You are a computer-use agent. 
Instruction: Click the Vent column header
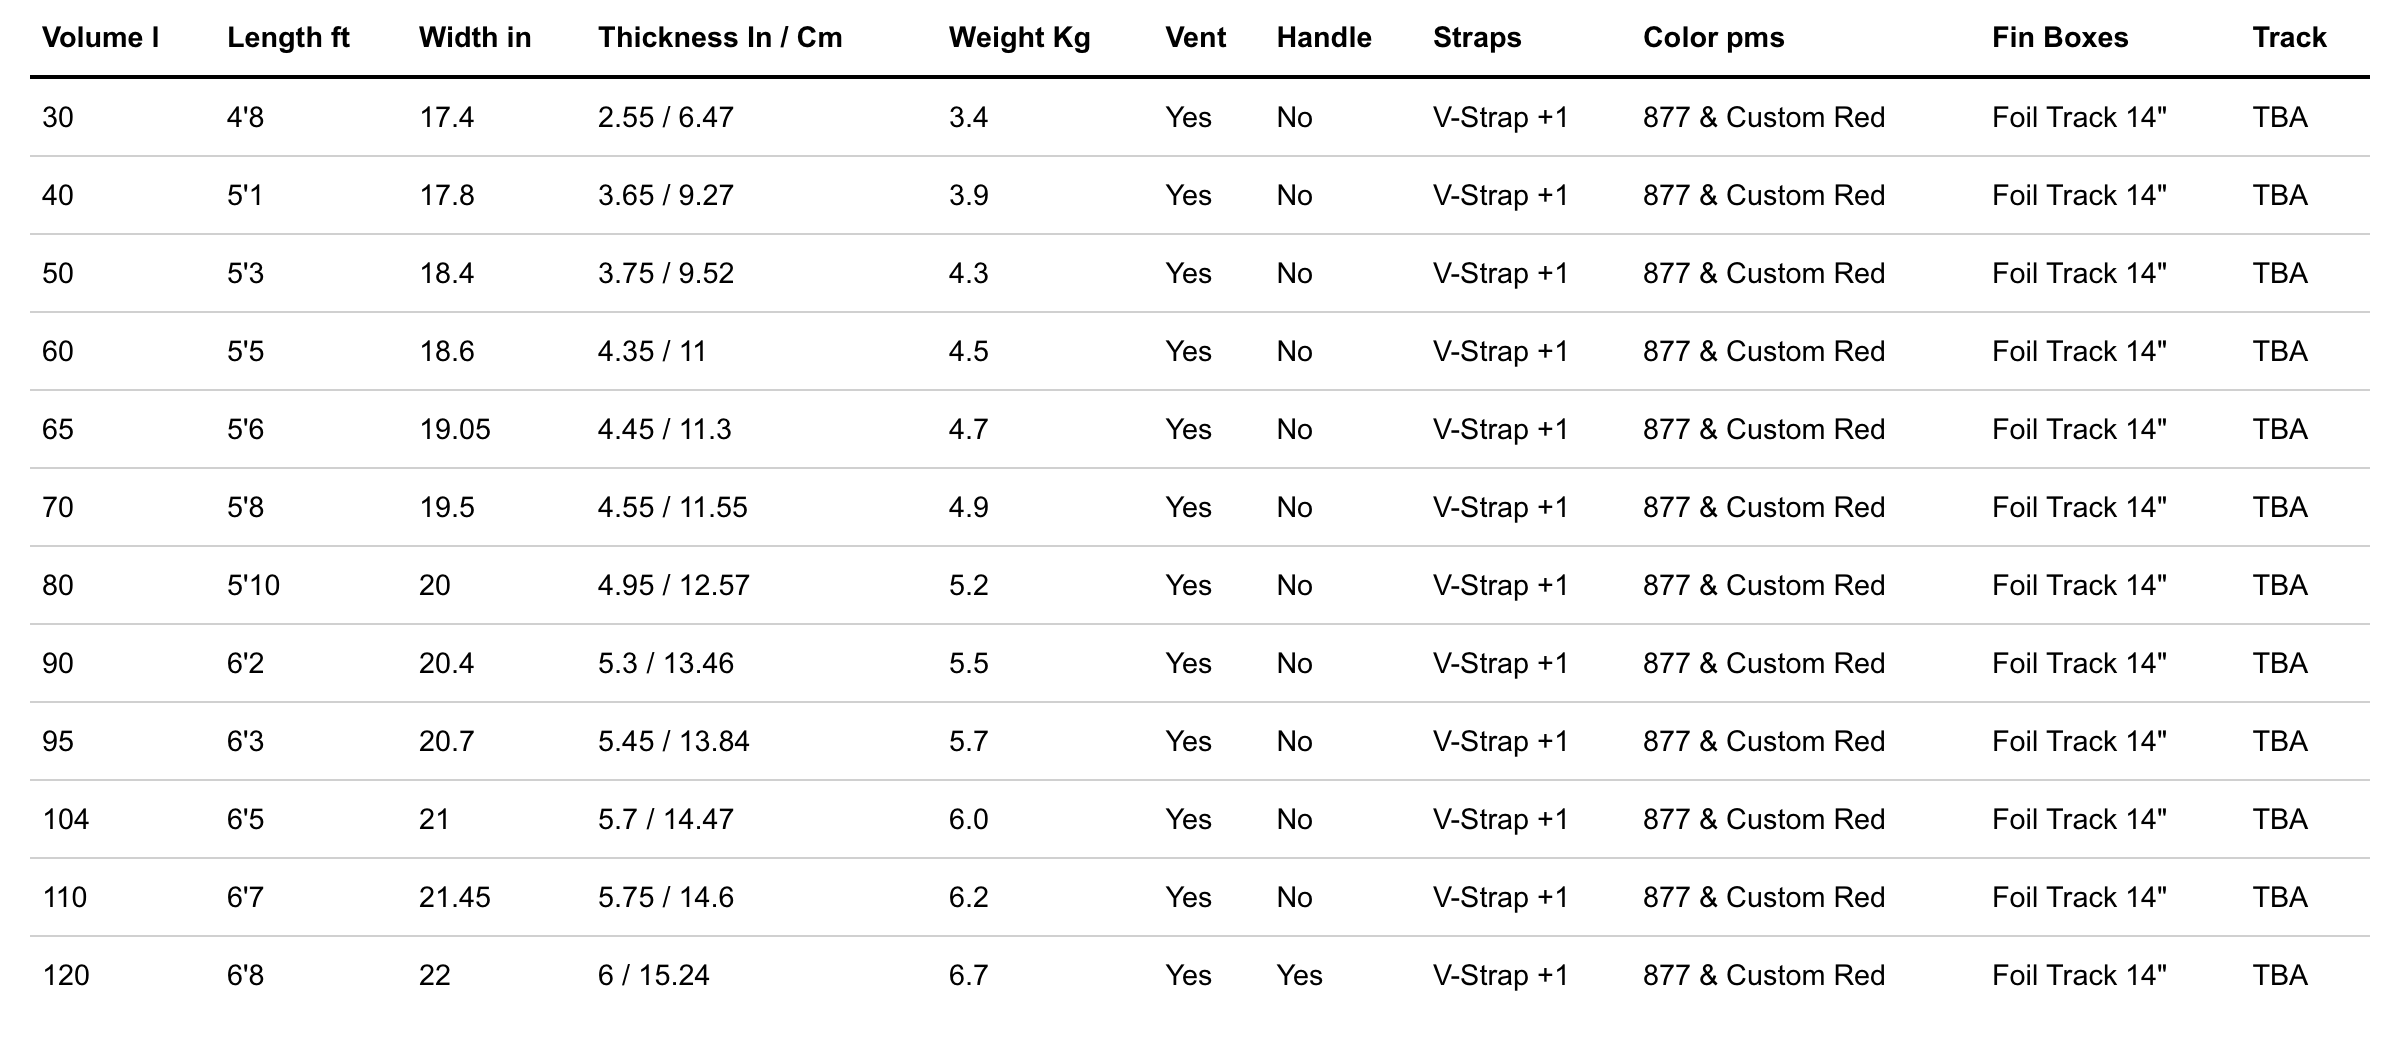1195,38
